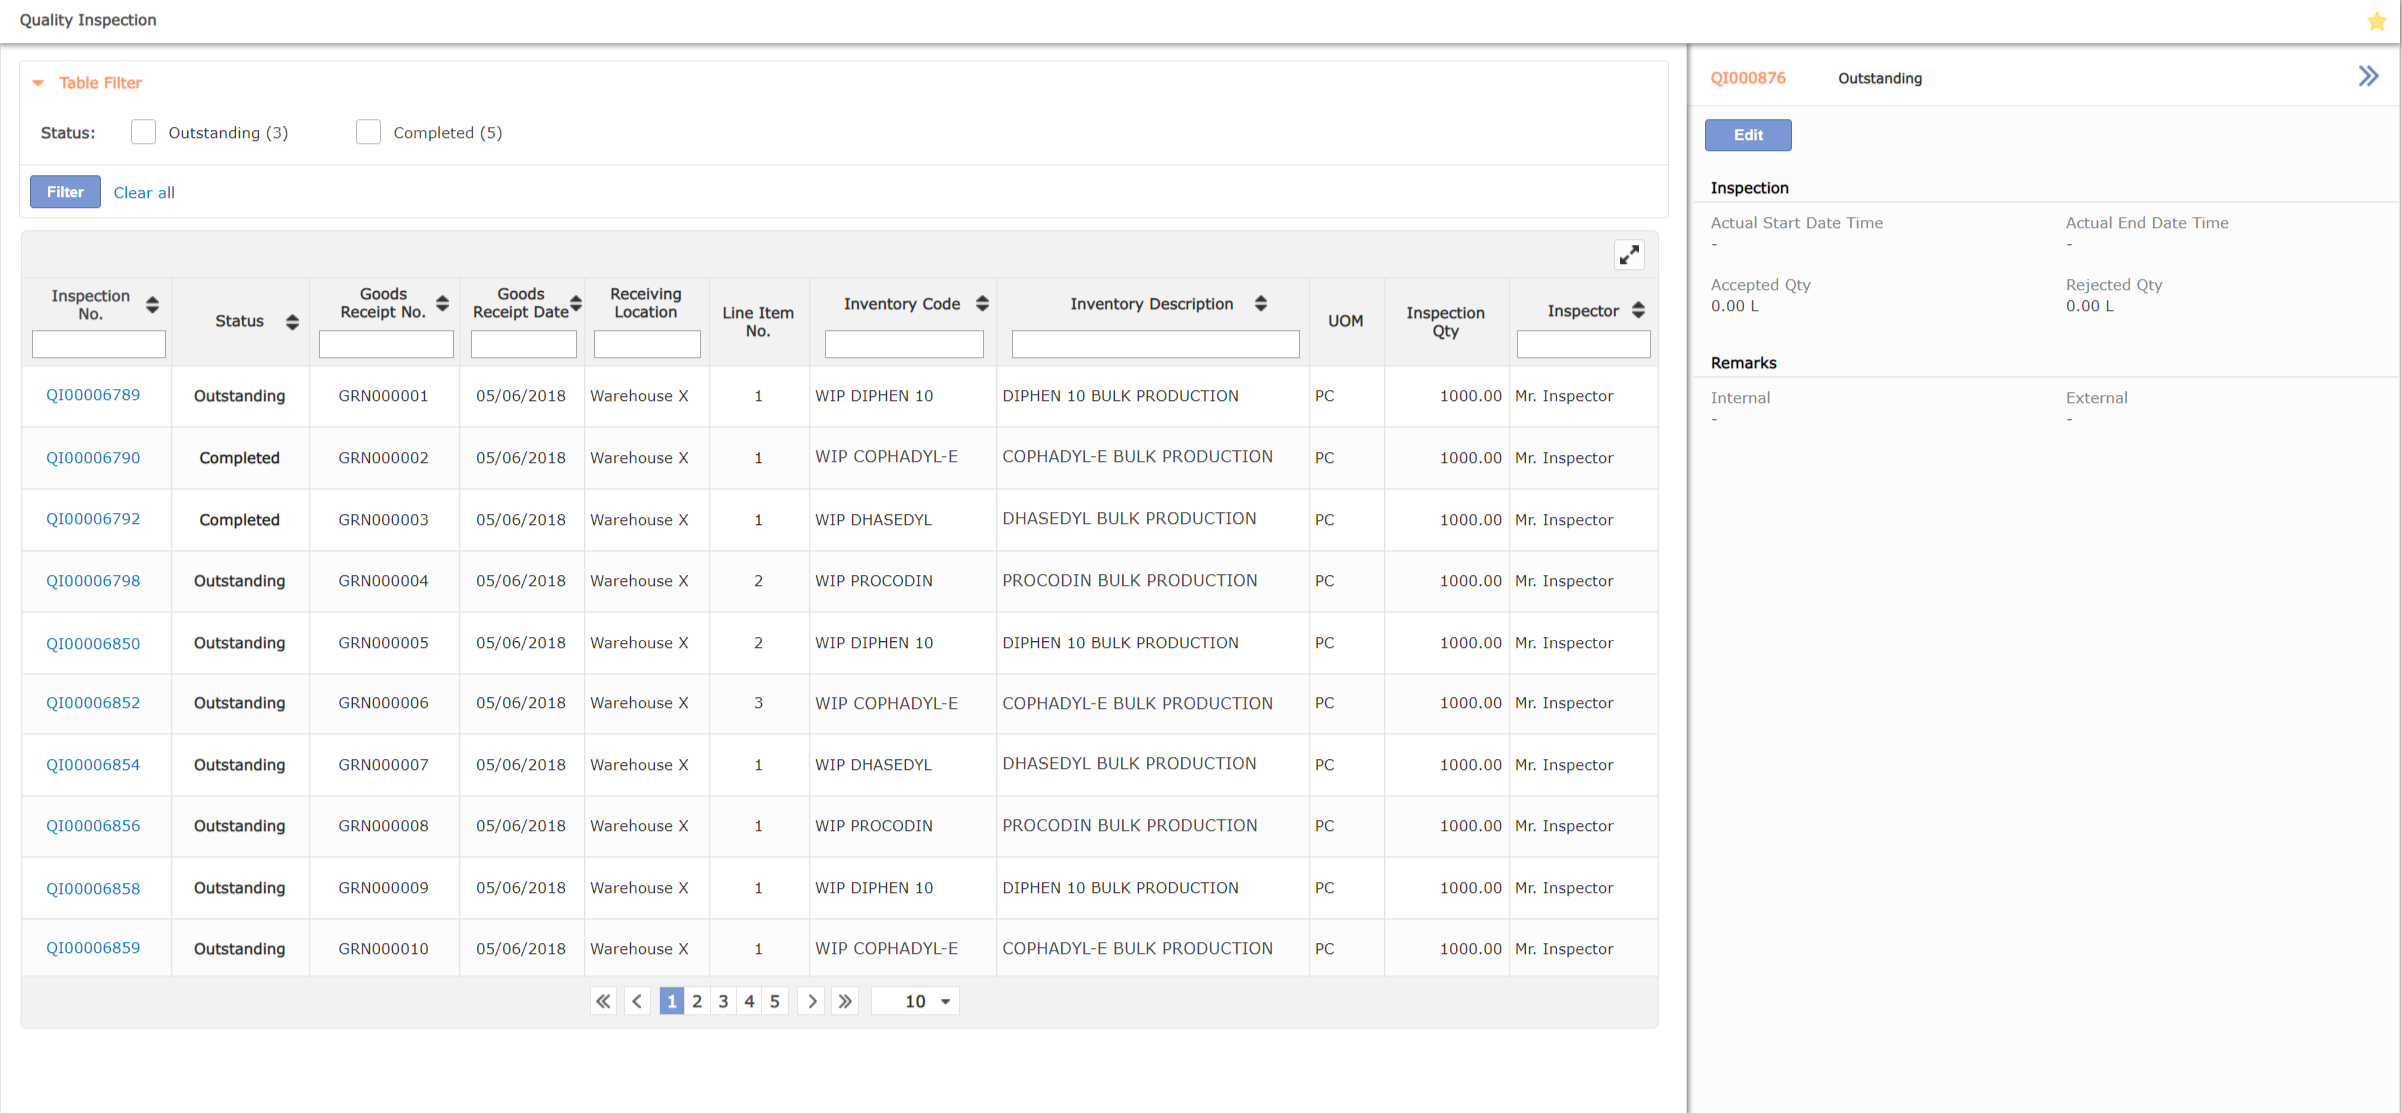Go to page 3 of results
The height and width of the screenshot is (1113, 2402).
coord(723,1001)
